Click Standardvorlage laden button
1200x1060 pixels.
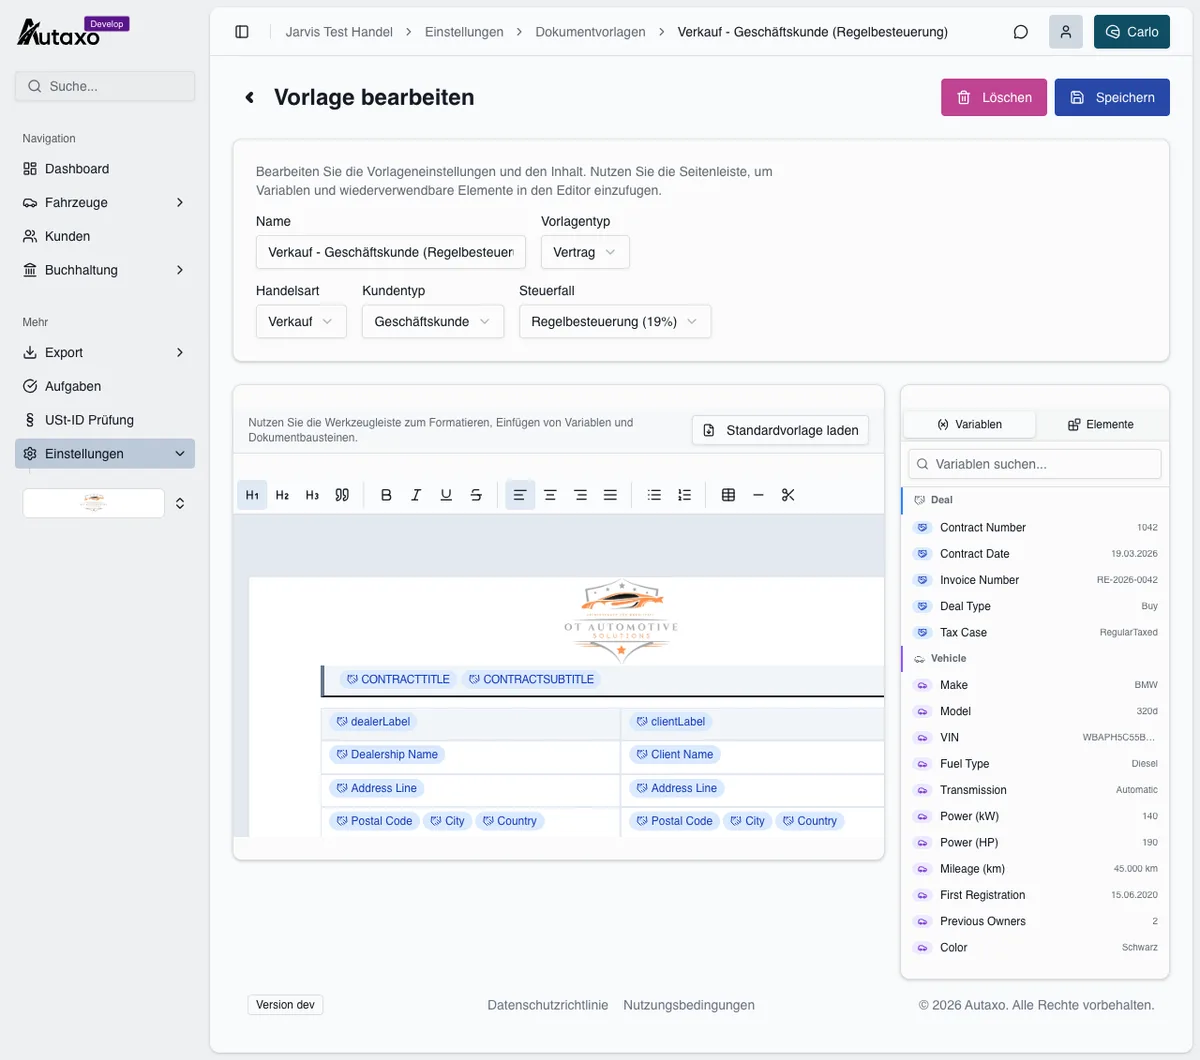(x=780, y=430)
